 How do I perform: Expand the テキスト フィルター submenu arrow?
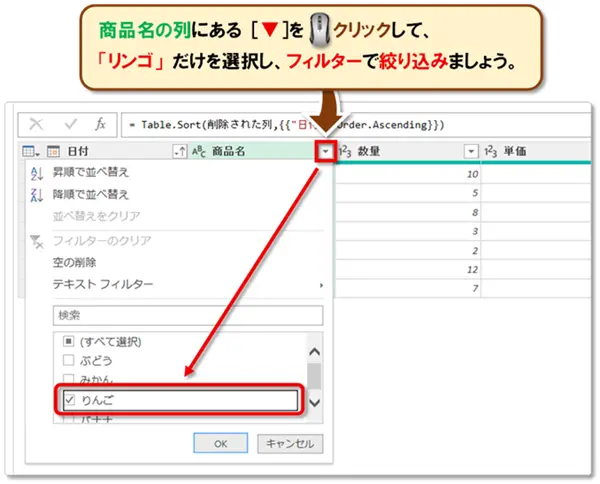(321, 285)
